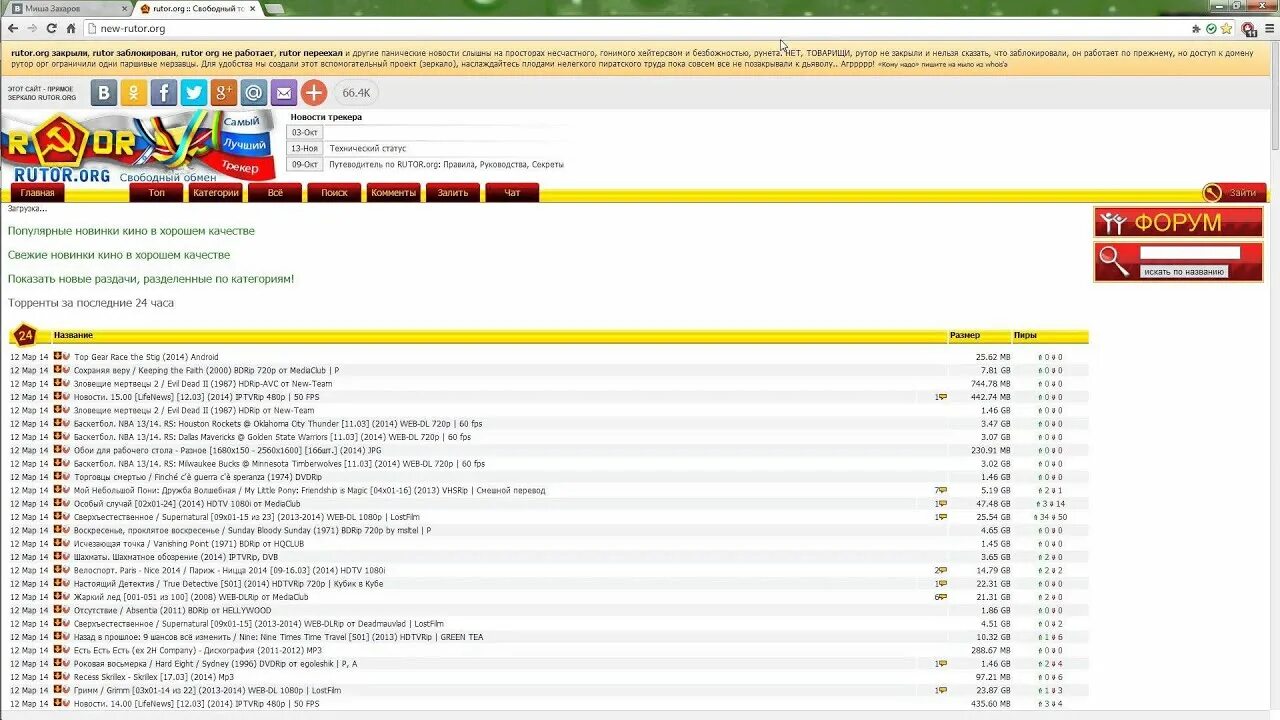Share via the Twitter icon

coord(194,93)
